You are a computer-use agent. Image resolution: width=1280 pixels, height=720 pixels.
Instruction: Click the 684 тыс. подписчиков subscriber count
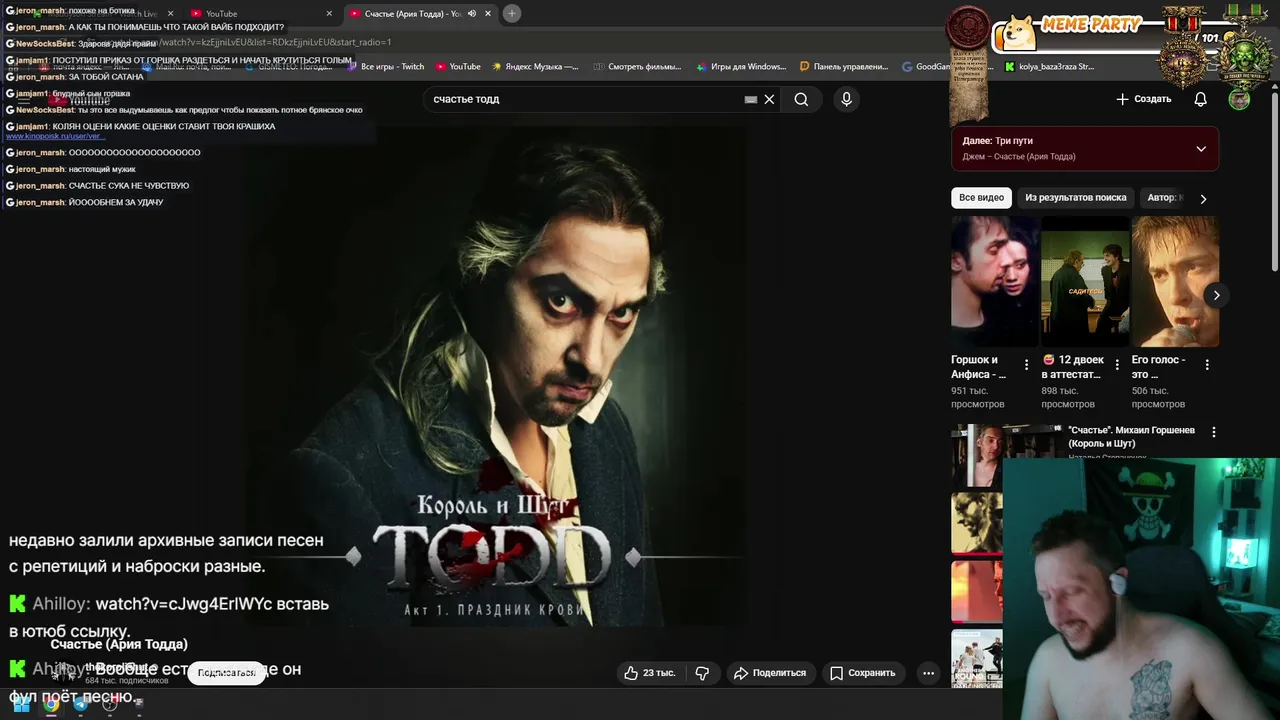(x=127, y=680)
